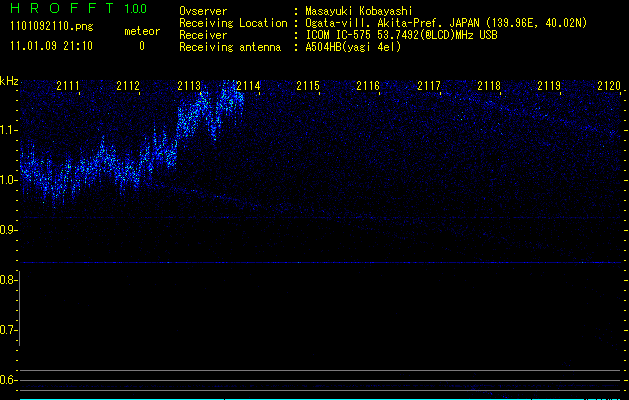This screenshot has width=629, height=400.
Task: Click the kHz axis unit label
Action: (x=9, y=81)
